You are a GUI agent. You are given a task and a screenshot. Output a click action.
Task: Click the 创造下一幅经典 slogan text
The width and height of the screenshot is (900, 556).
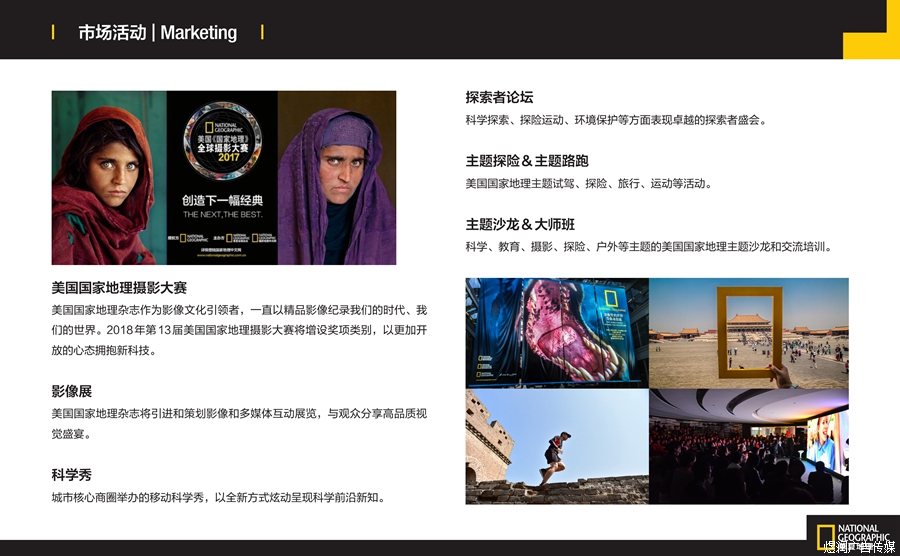coord(223,200)
